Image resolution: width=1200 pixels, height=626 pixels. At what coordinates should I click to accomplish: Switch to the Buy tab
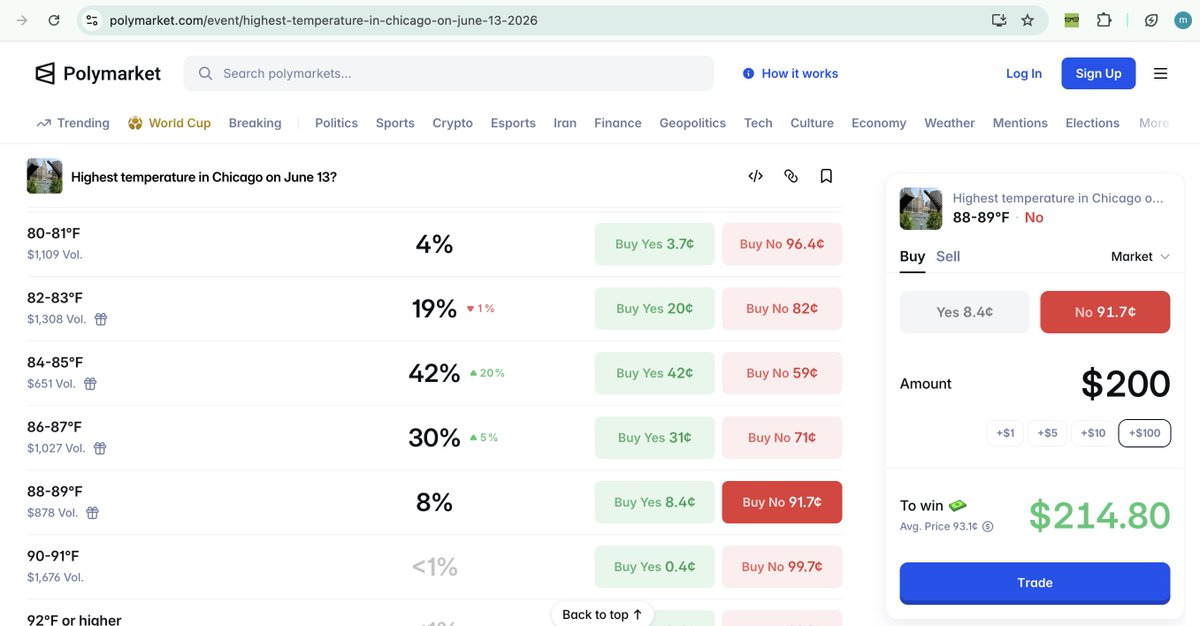click(912, 257)
